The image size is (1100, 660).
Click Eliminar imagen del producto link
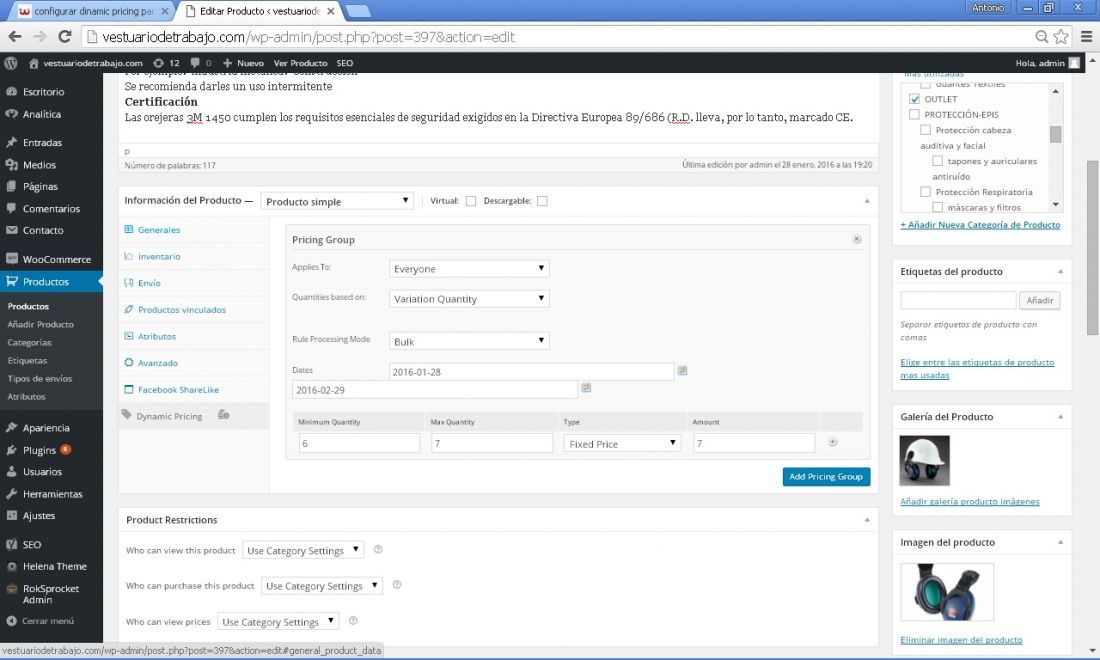tap(961, 640)
